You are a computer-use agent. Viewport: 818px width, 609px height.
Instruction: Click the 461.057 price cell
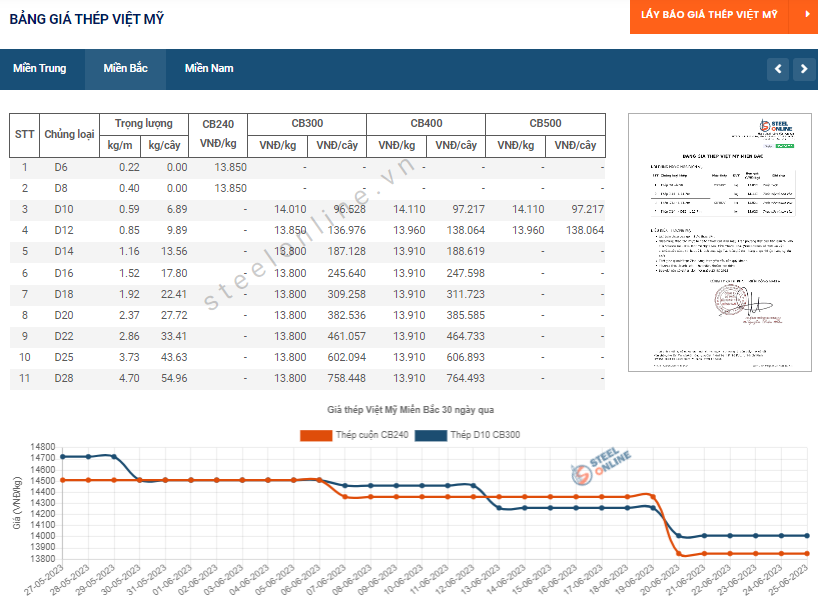346,337
